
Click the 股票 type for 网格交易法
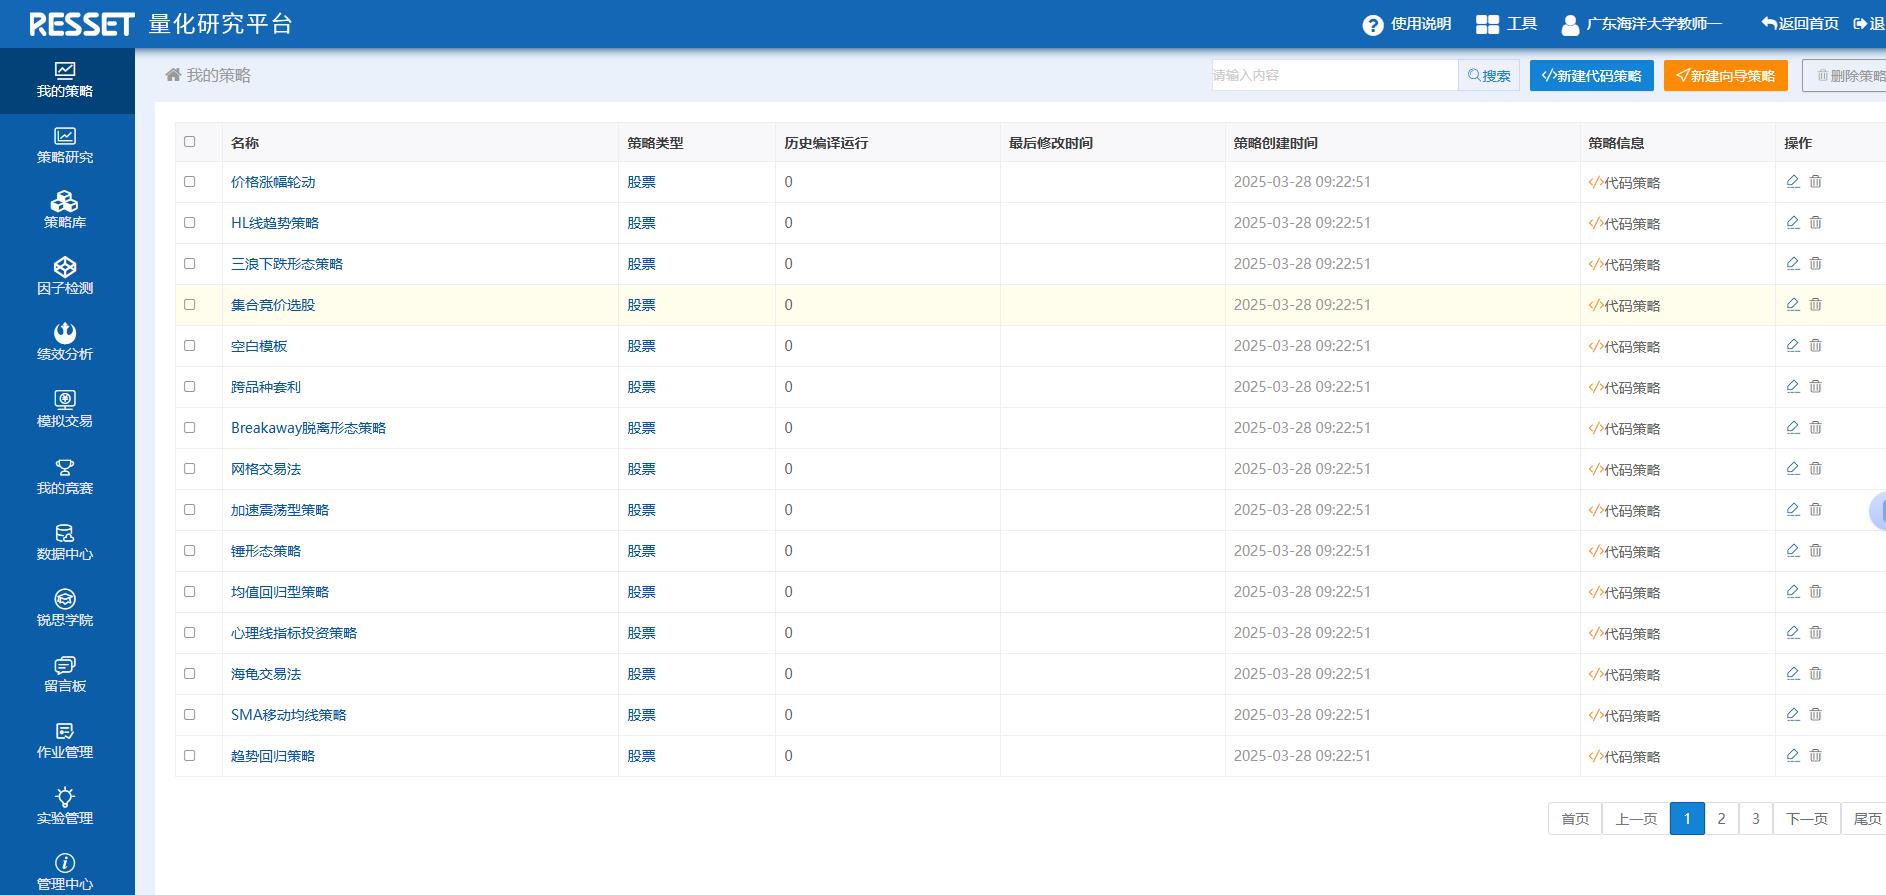[642, 469]
